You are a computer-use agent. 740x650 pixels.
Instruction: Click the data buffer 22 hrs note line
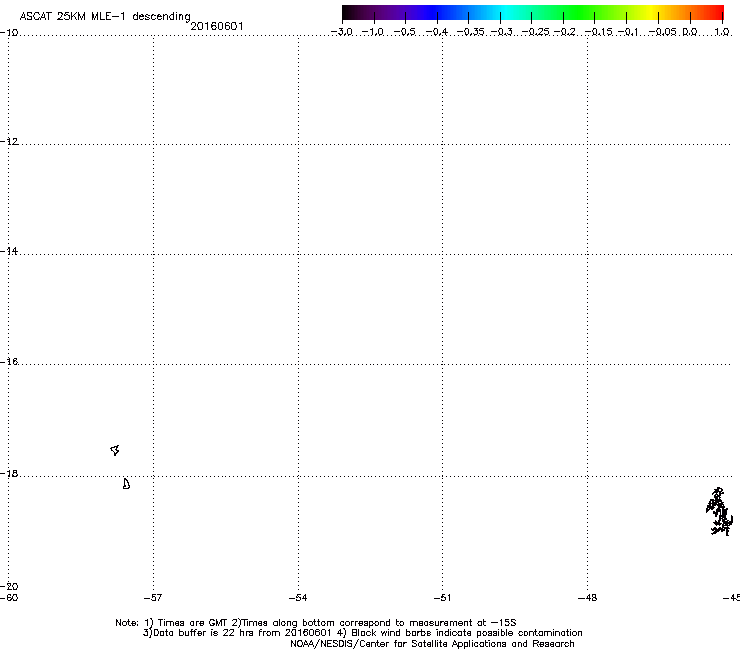point(362,633)
